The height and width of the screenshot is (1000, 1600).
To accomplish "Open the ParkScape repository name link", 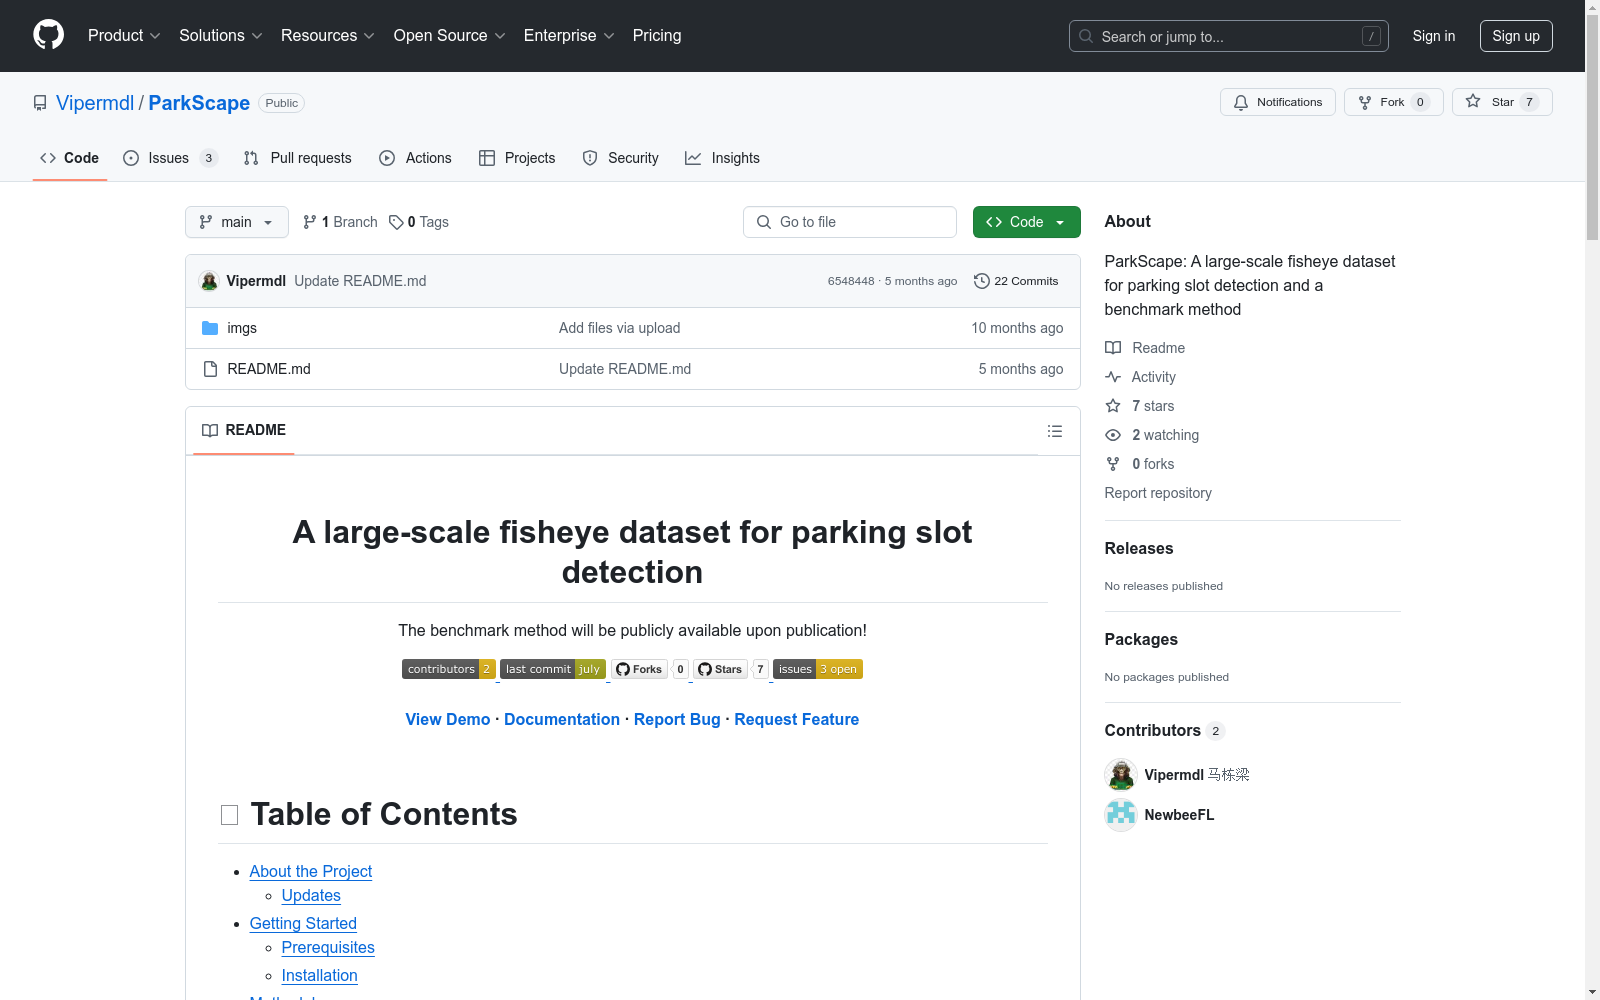I will [199, 103].
